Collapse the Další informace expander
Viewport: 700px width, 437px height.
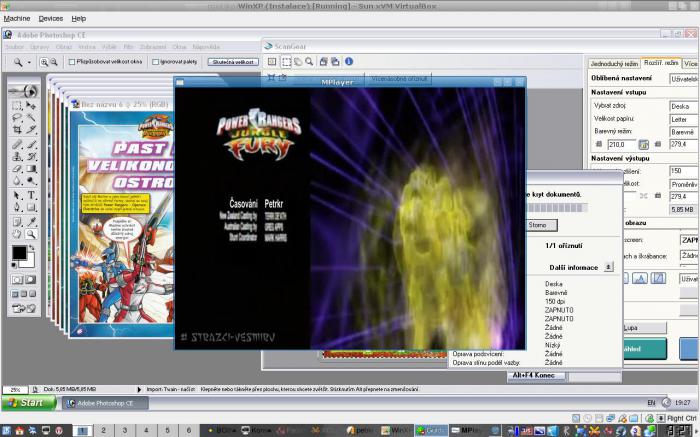pyautogui.click(x=608, y=267)
